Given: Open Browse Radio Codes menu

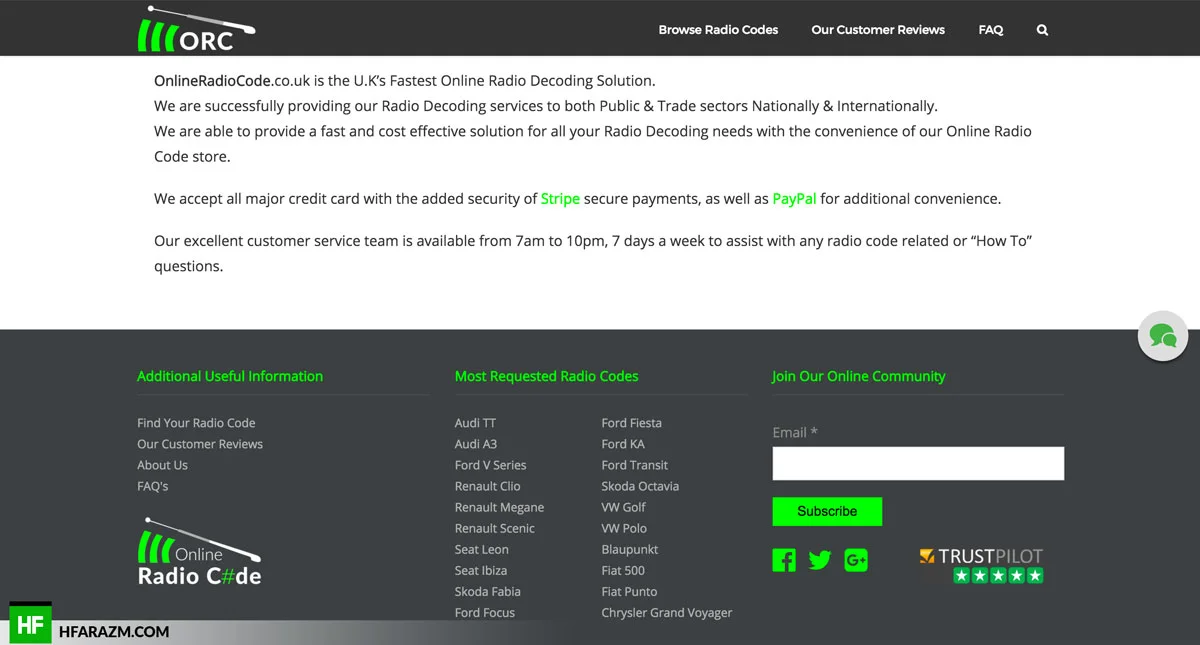Looking at the screenshot, I should pos(718,30).
